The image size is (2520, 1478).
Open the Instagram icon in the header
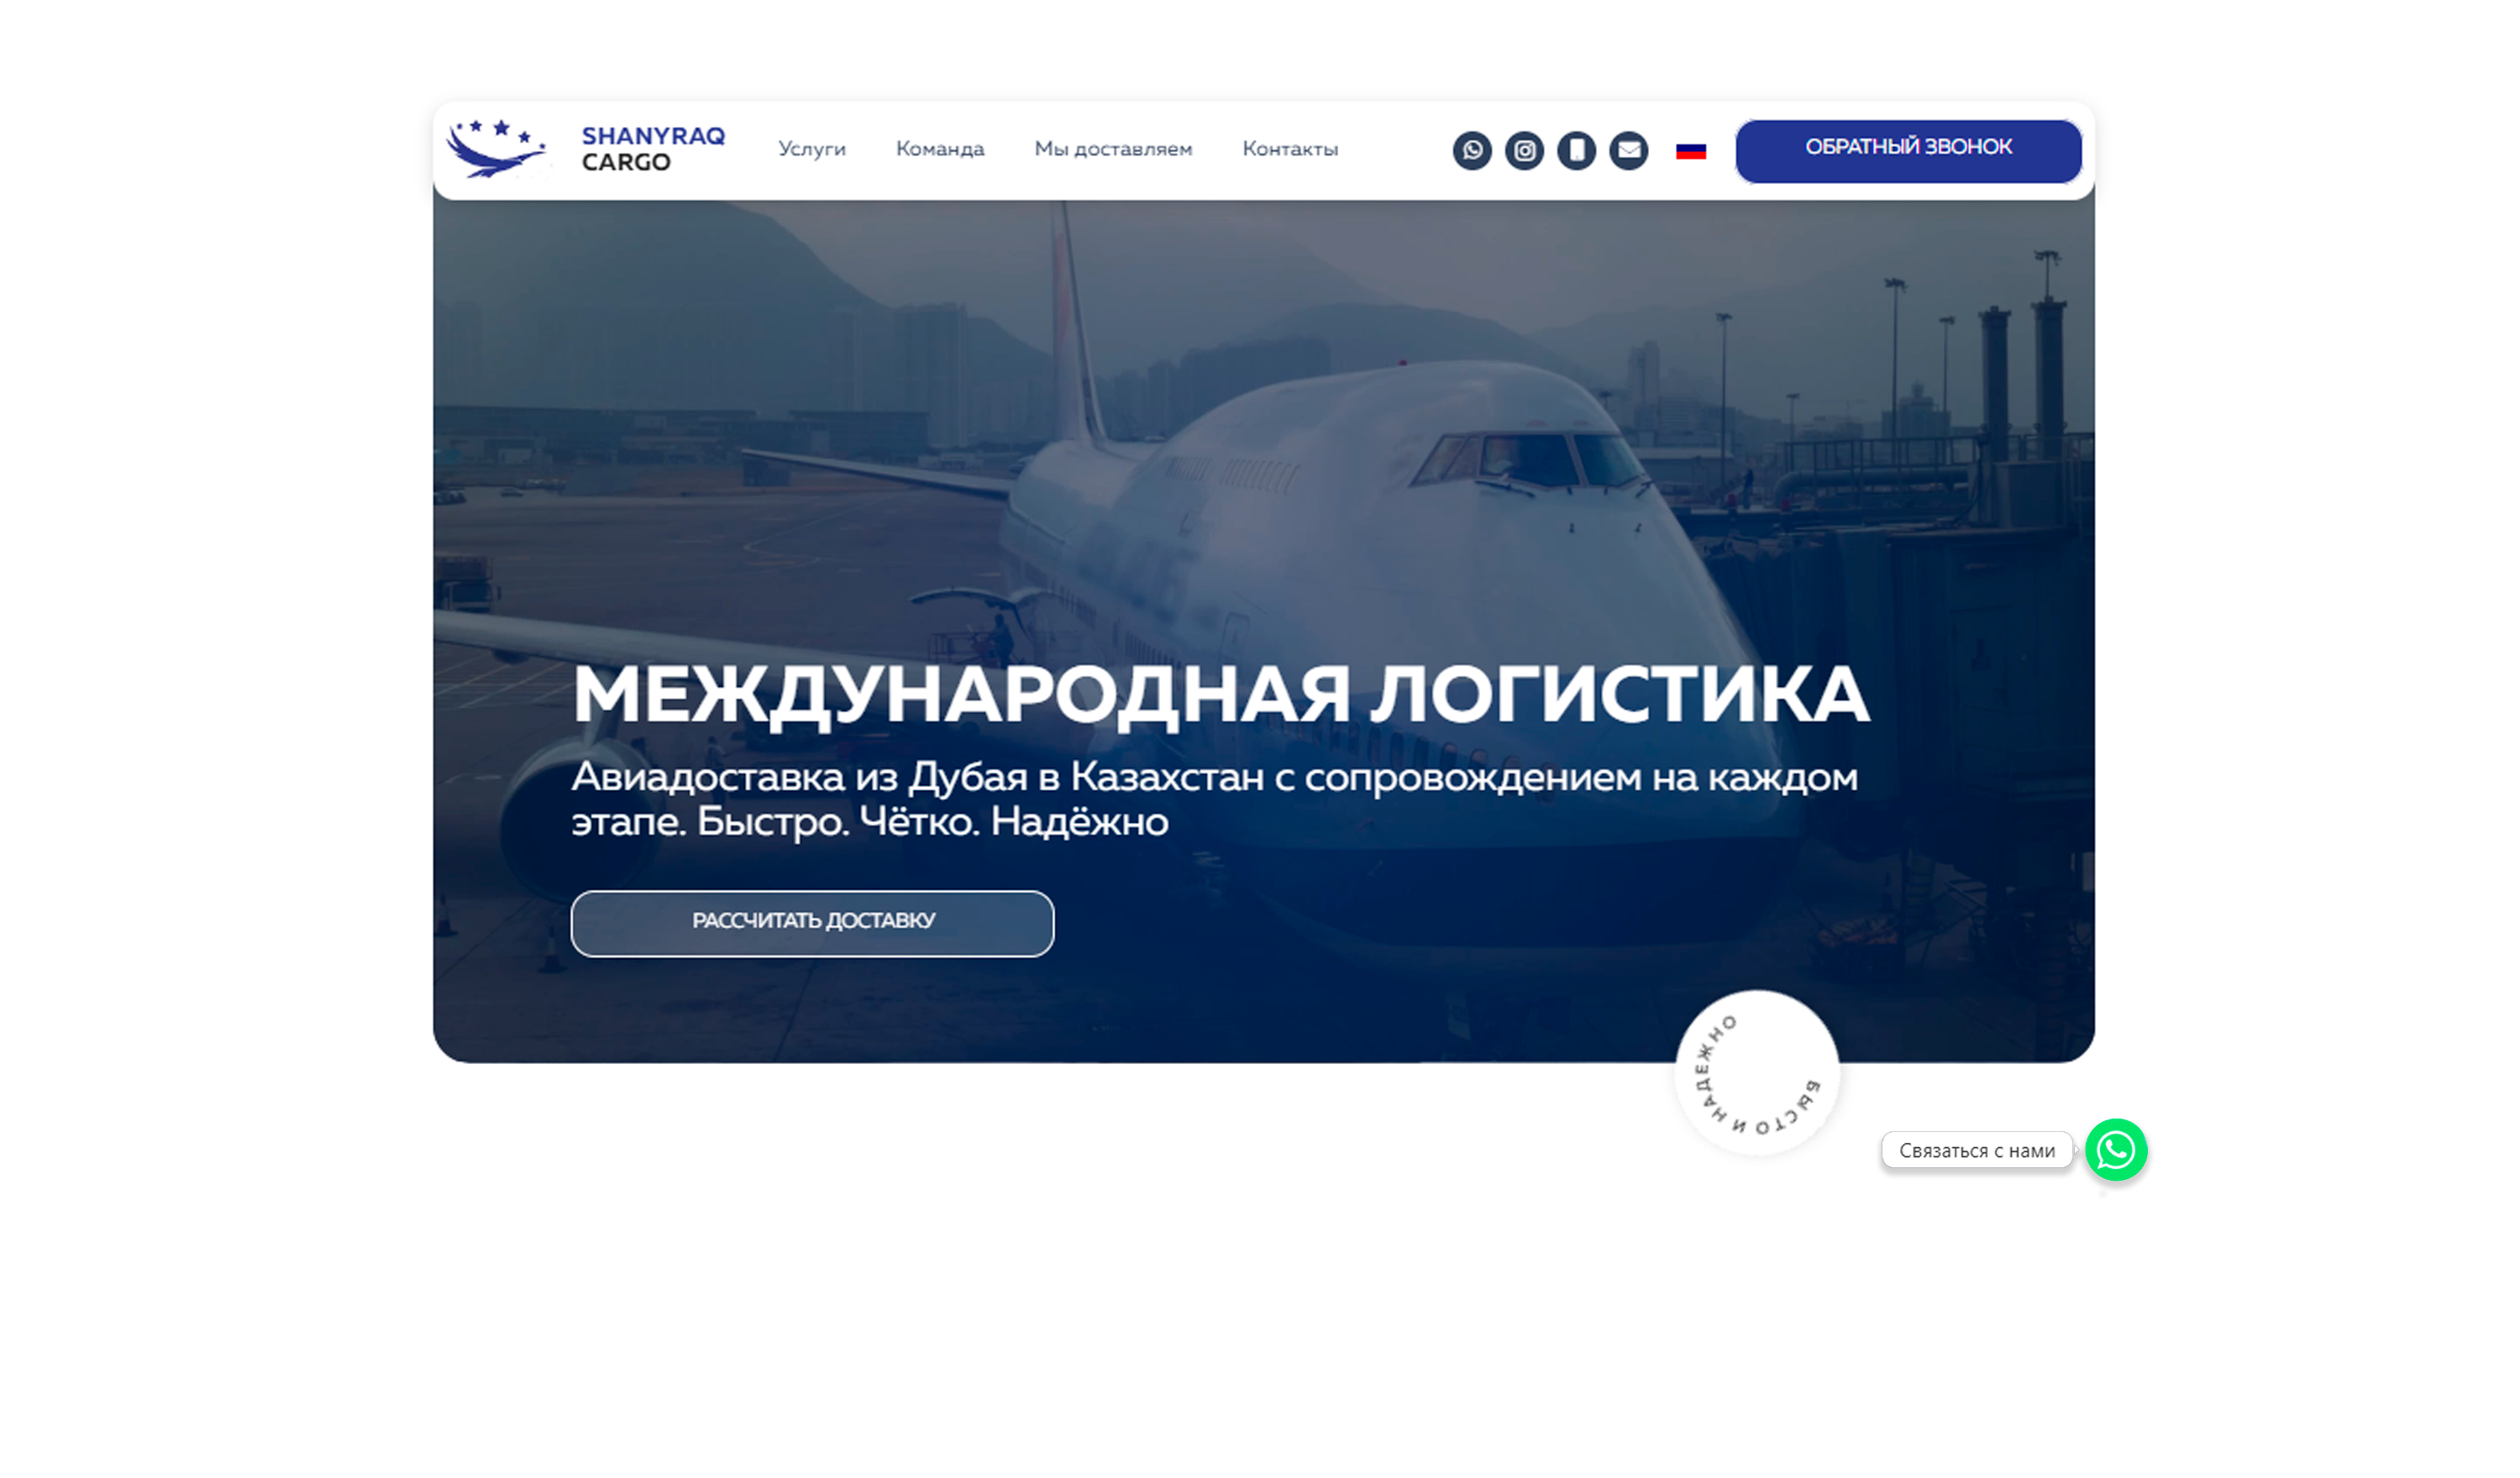(1524, 151)
